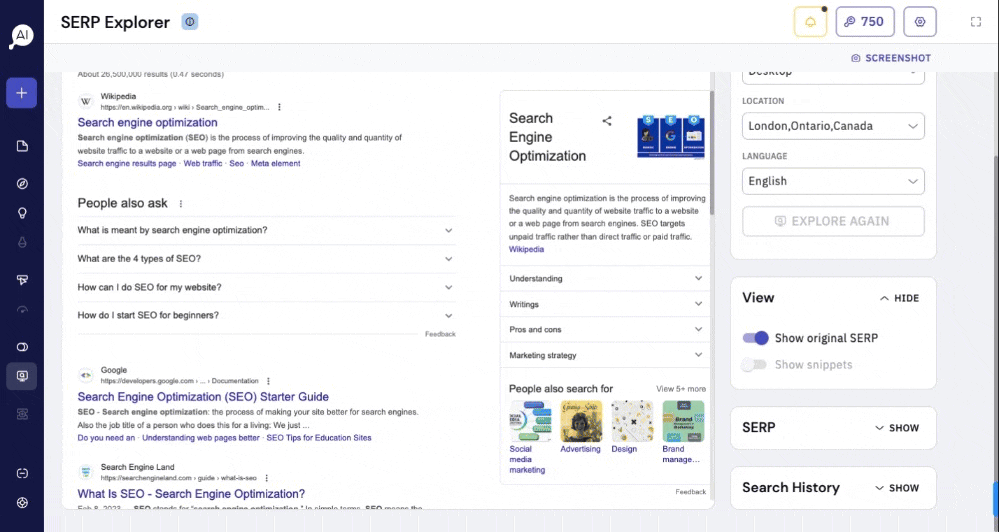This screenshot has width=999, height=532.
Task: Click Feedback under People also ask
Action: click(440, 334)
